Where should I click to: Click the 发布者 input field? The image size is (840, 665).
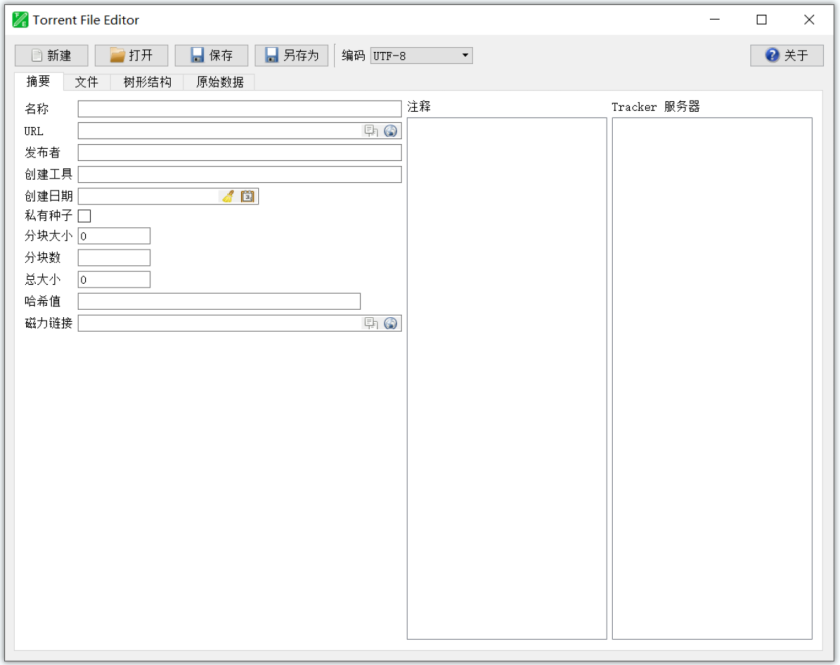tap(239, 153)
